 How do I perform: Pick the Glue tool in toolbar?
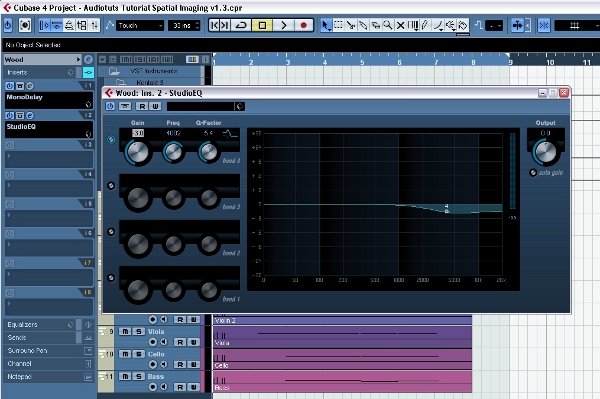coord(363,26)
